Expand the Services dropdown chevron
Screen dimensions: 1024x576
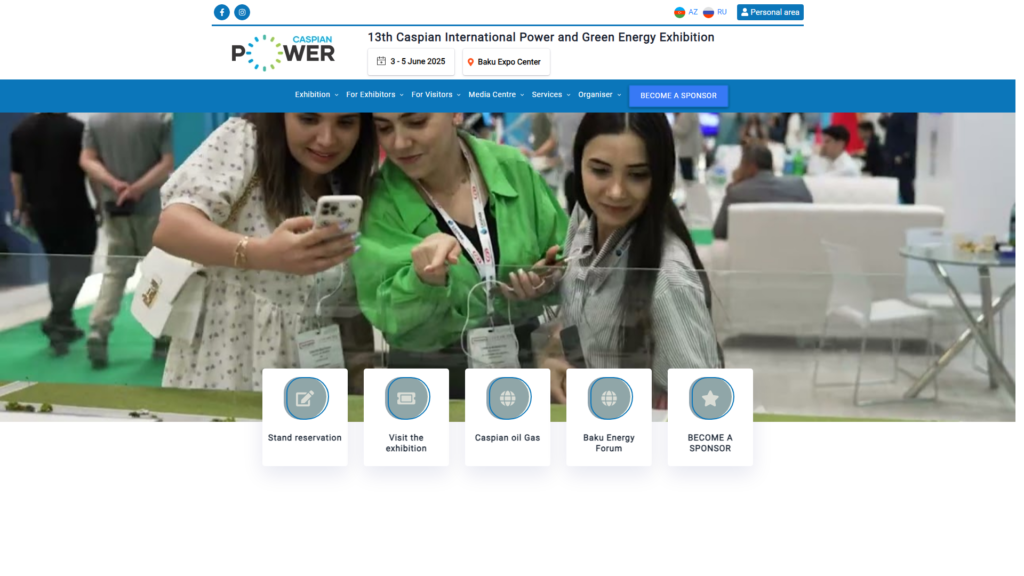coord(568,95)
